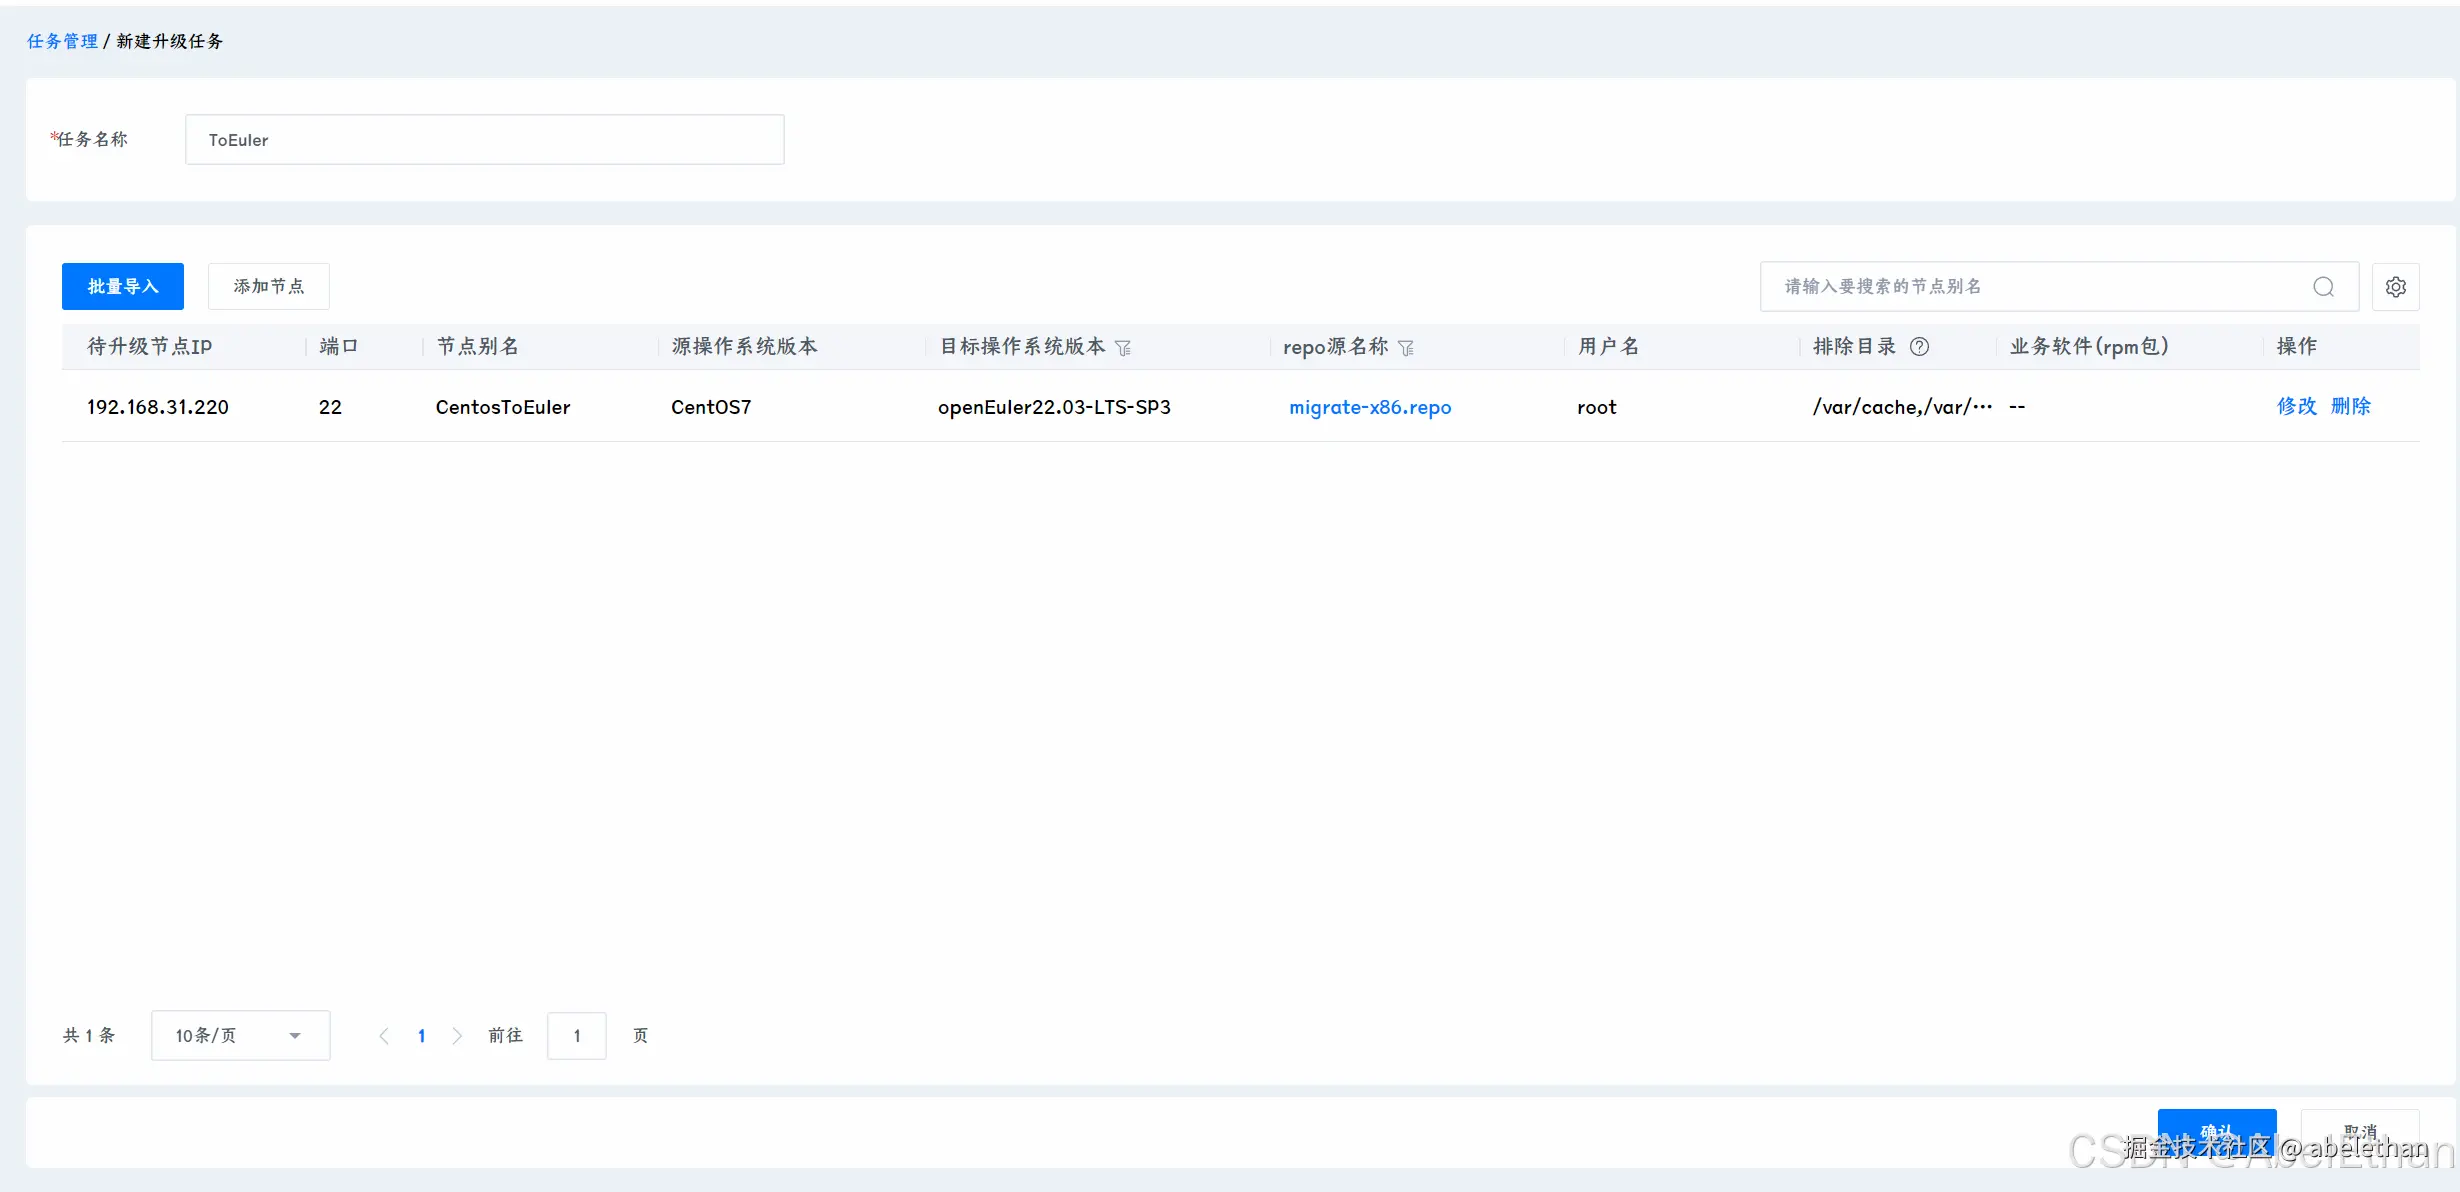
Task: Click the 取消 cancel button
Action: click(x=2359, y=1132)
